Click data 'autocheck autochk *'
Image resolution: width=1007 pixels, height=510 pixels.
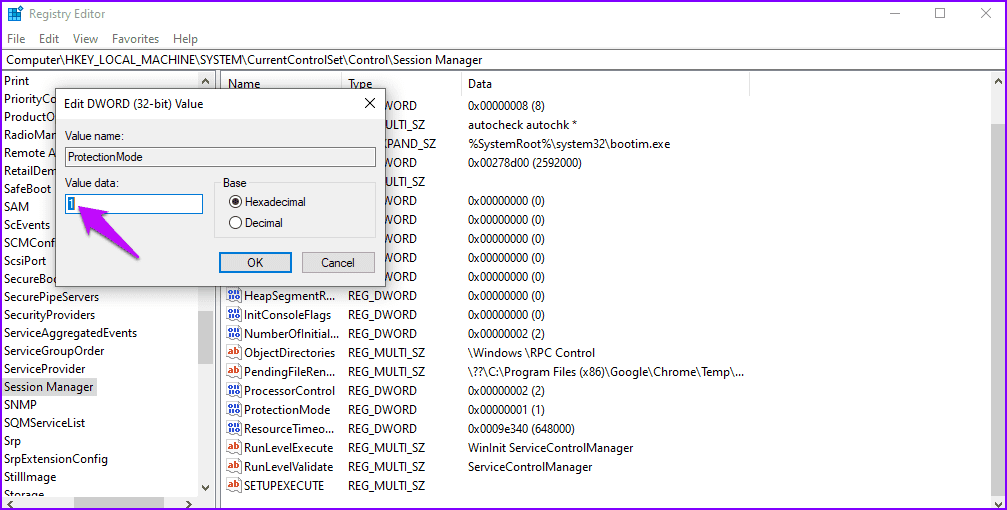tap(523, 125)
